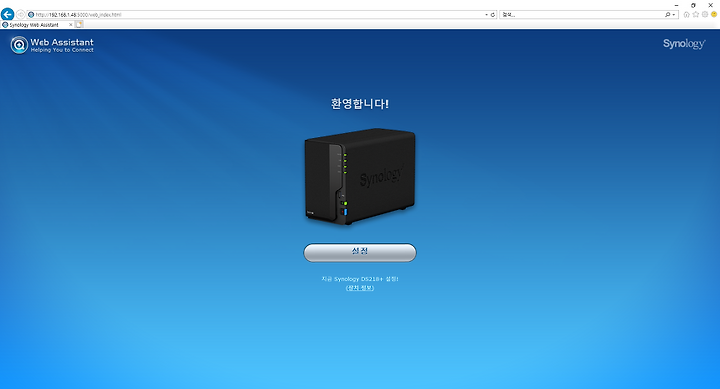This screenshot has height=389, width=720.
Task: Restore down the browser window
Action: [x=693, y=5]
